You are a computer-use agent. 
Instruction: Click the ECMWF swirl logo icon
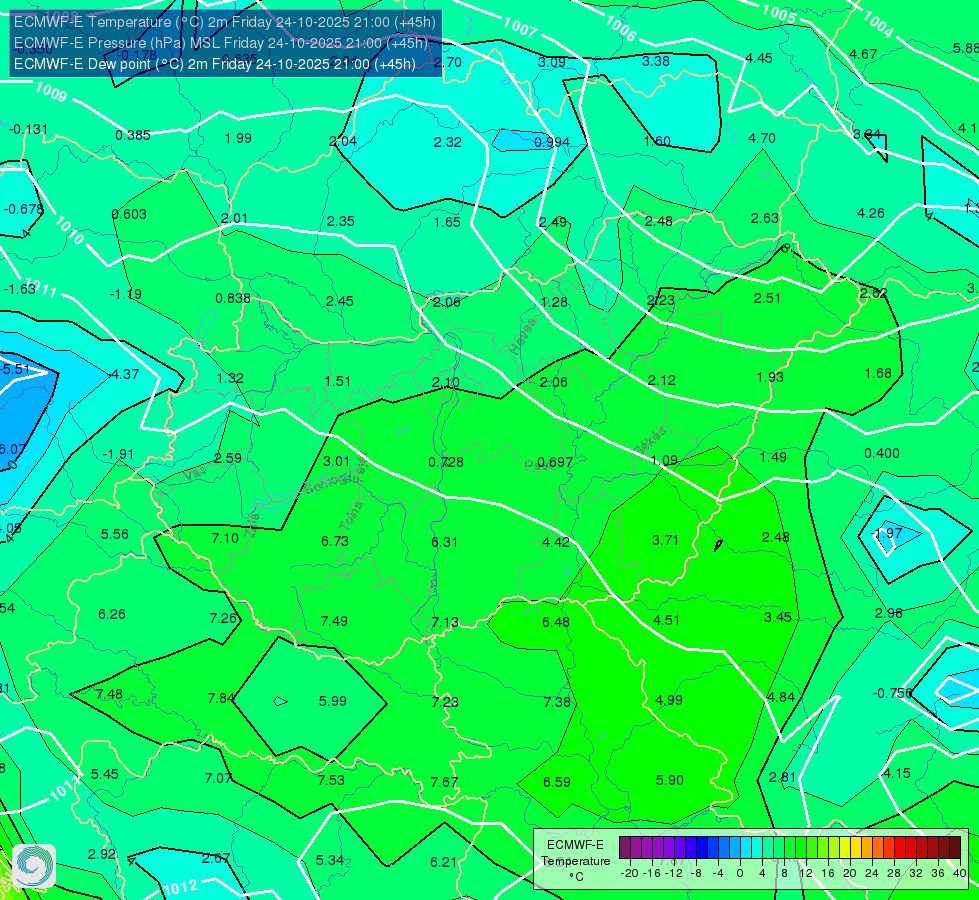coord(34,866)
